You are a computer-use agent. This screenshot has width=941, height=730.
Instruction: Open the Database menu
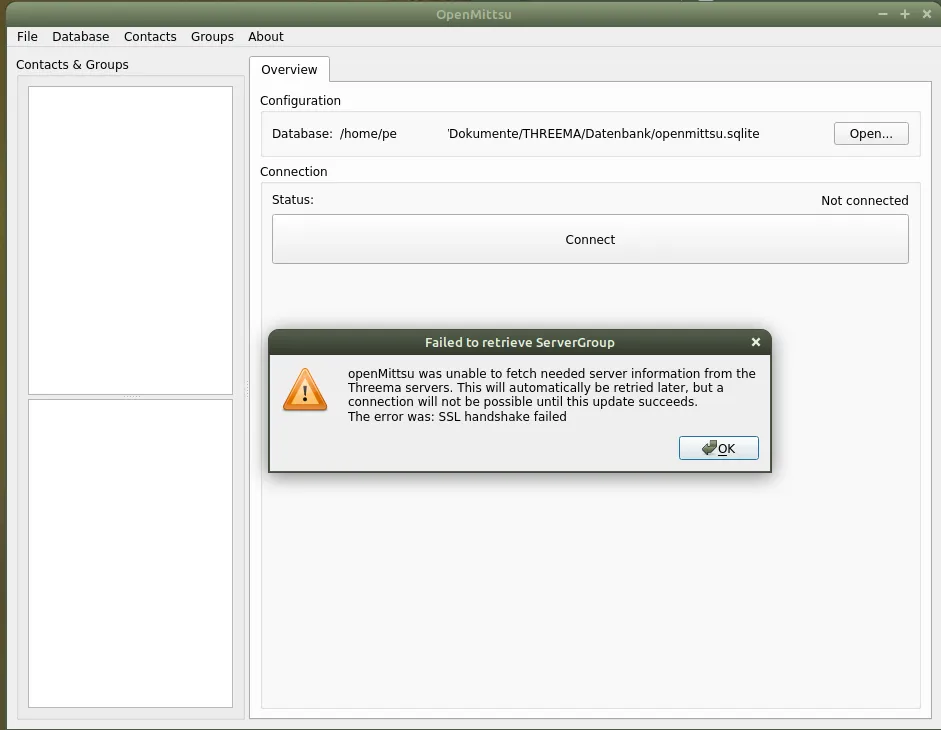[x=81, y=37]
